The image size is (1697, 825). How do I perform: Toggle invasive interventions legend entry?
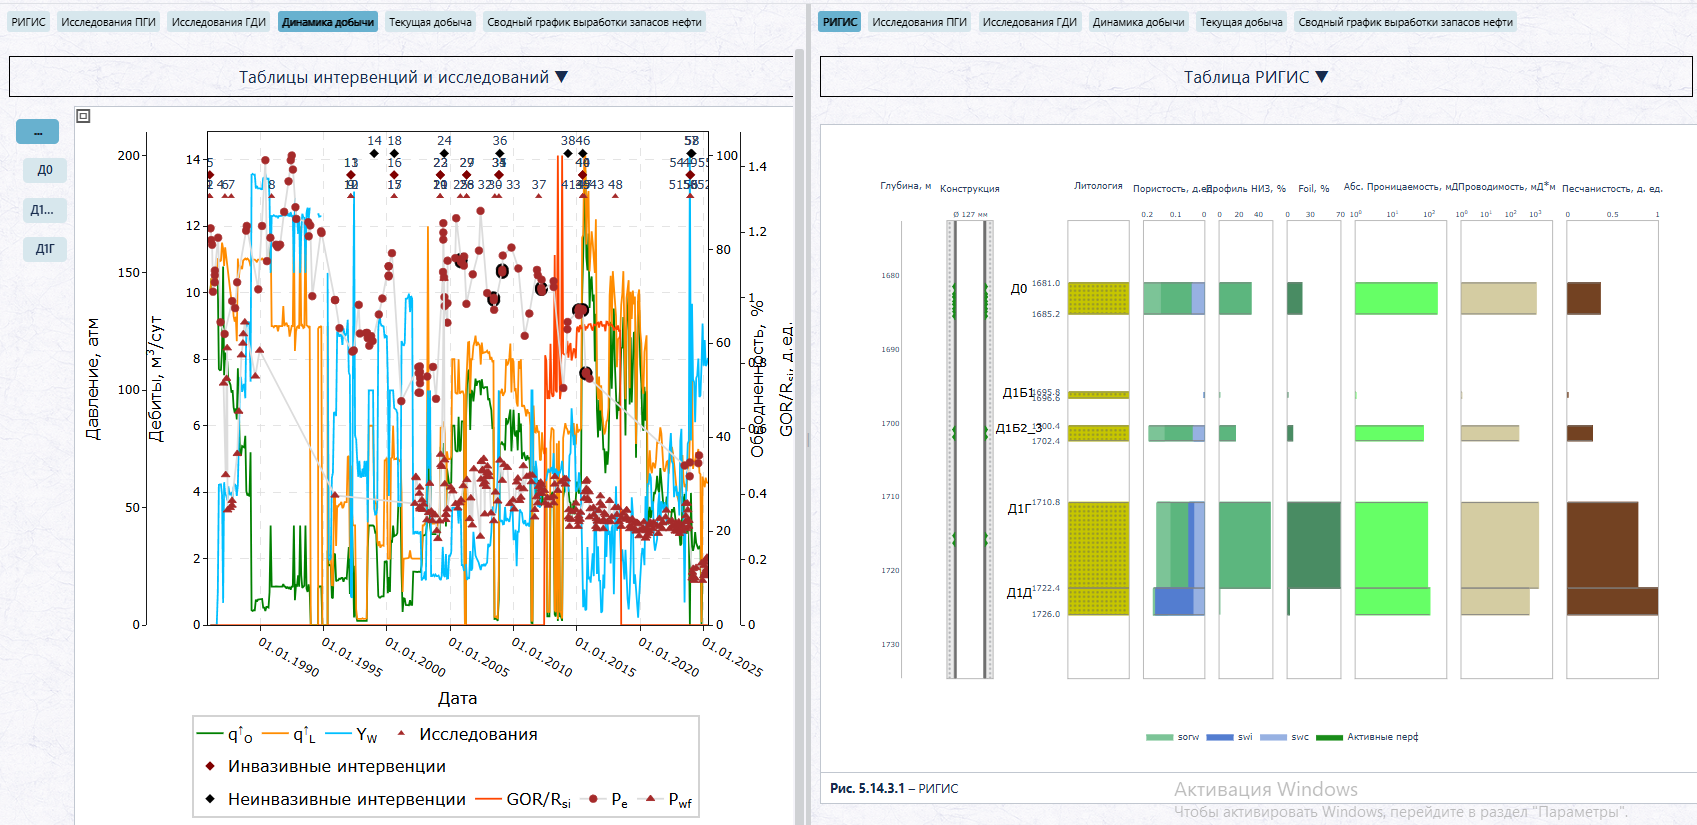[325, 767]
